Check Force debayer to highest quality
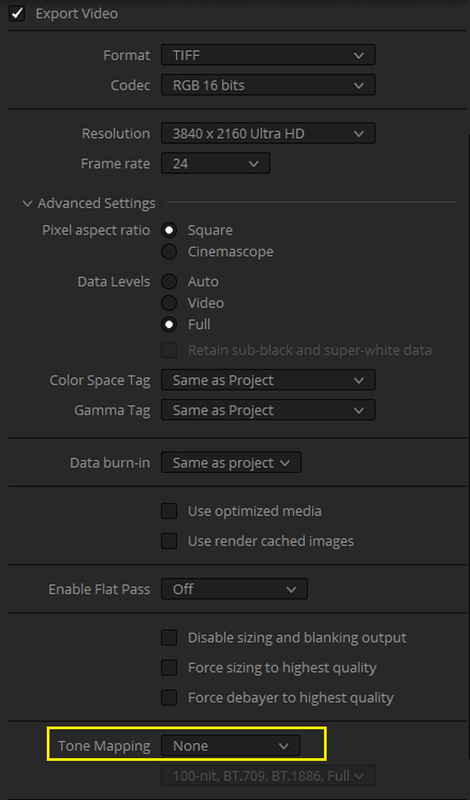 click(169, 698)
